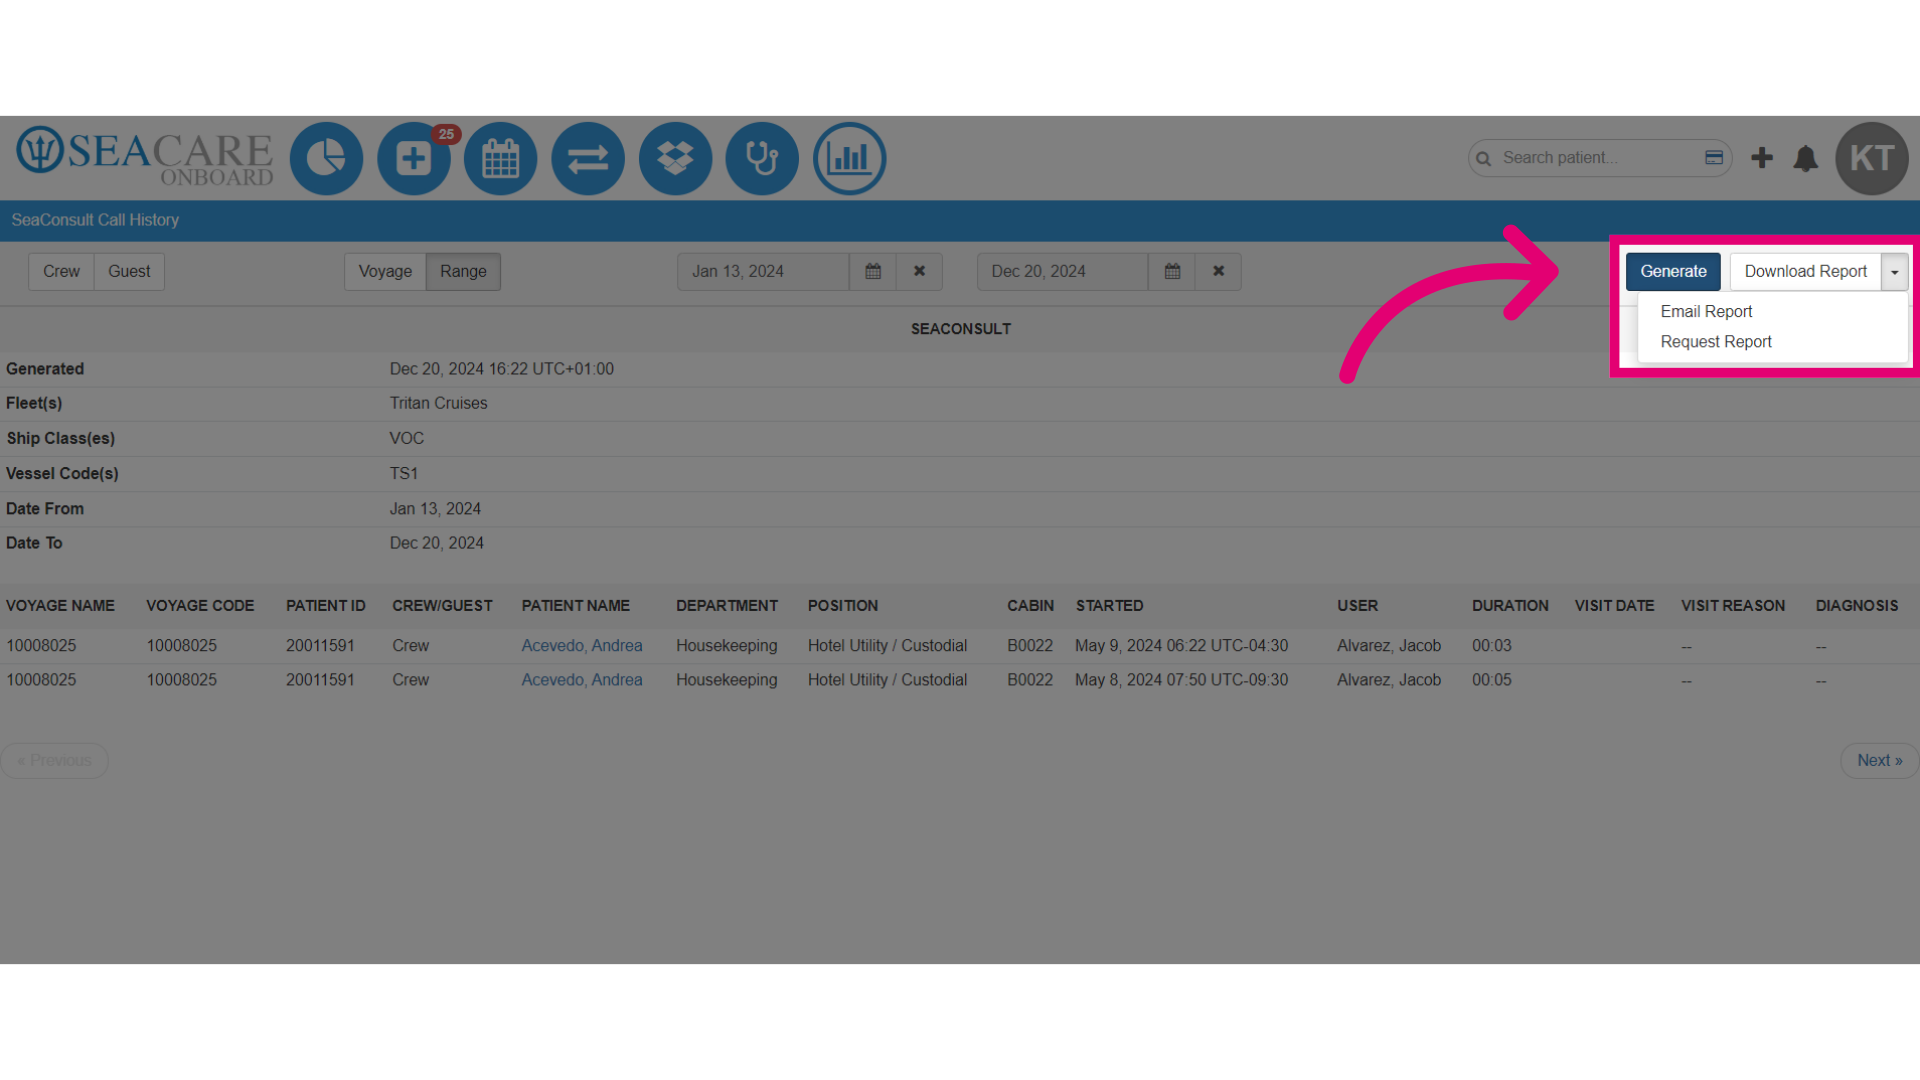Select Email Report from dropdown
The image size is (1920, 1080).
tap(1706, 311)
